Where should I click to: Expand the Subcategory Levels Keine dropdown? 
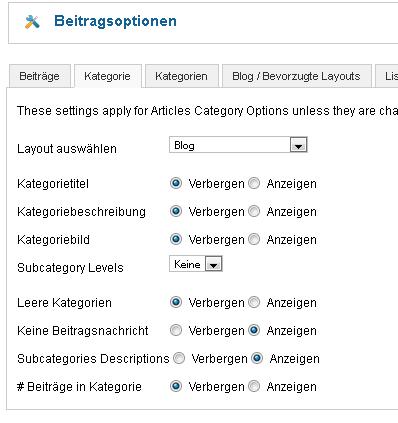[213, 265]
